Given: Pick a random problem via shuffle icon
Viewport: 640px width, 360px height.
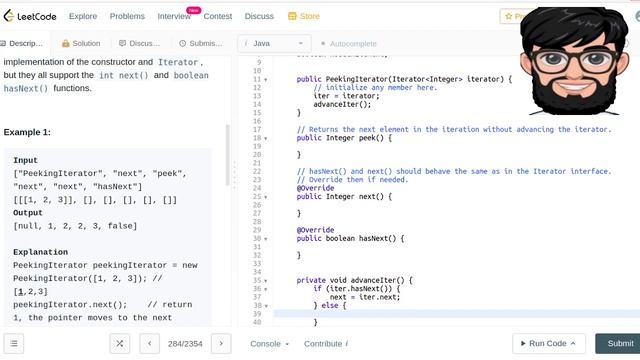Looking at the screenshot, I should click(120, 344).
